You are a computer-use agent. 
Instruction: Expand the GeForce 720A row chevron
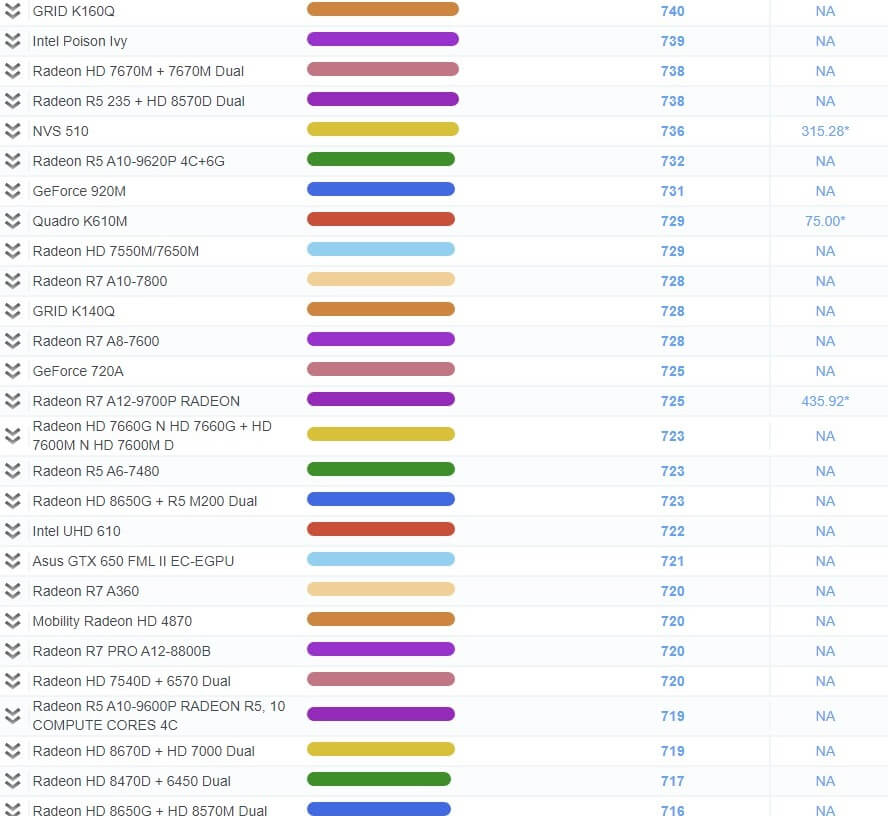[x=12, y=371]
